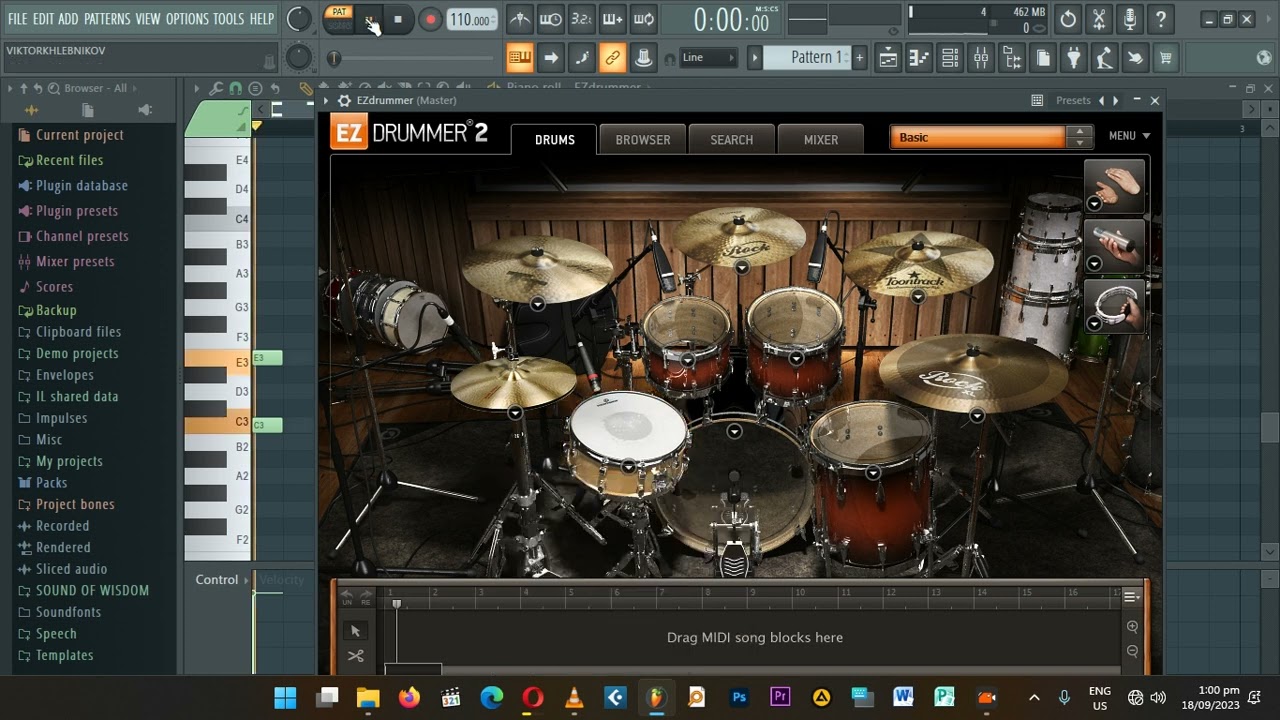Expand the tambourine instrument dropdown arrow

1094,323
